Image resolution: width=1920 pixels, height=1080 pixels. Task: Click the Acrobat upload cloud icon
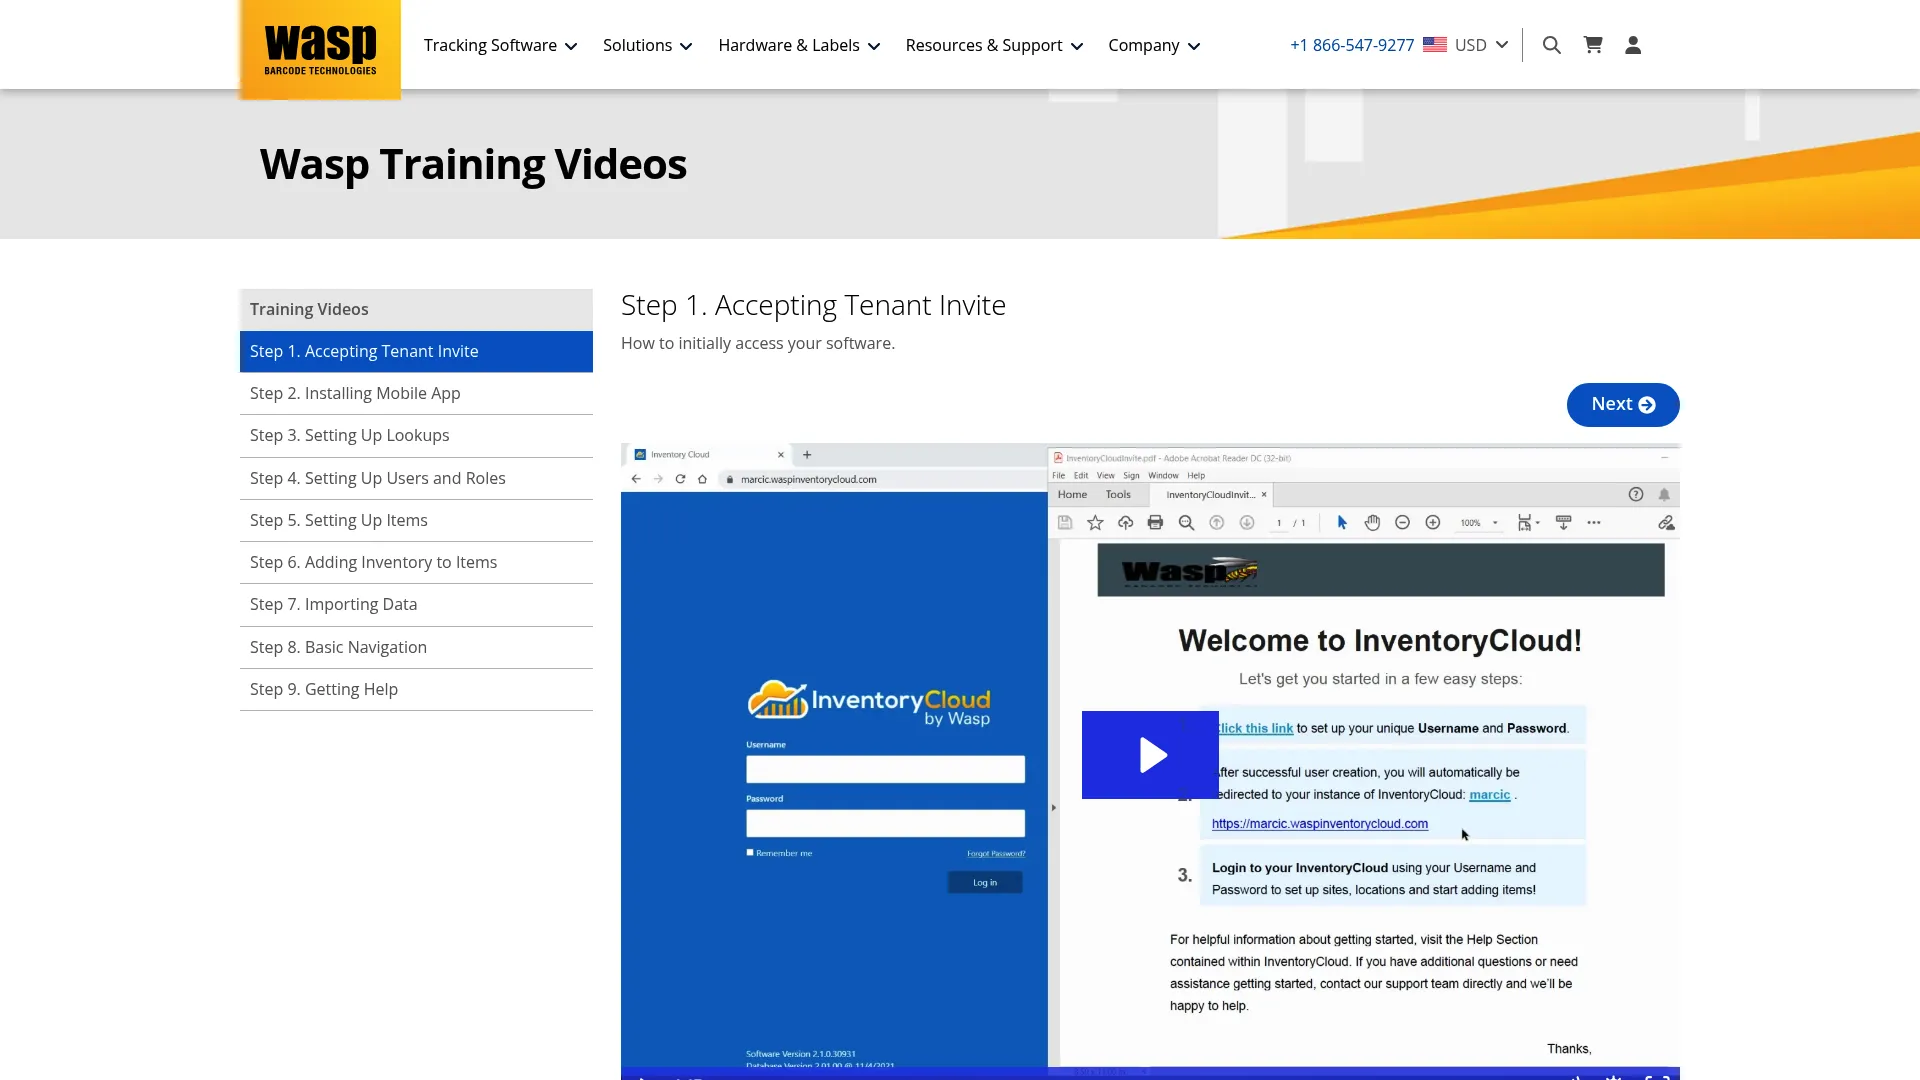coord(1125,522)
